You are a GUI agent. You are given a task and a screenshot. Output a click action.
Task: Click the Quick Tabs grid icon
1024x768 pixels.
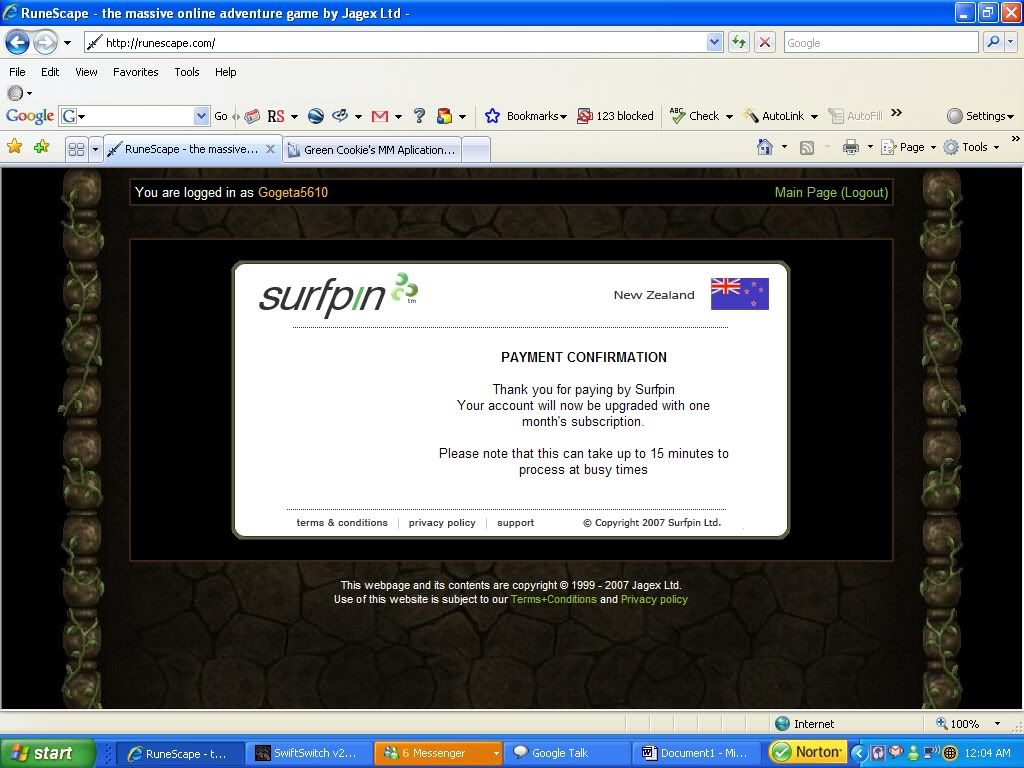tap(76, 150)
